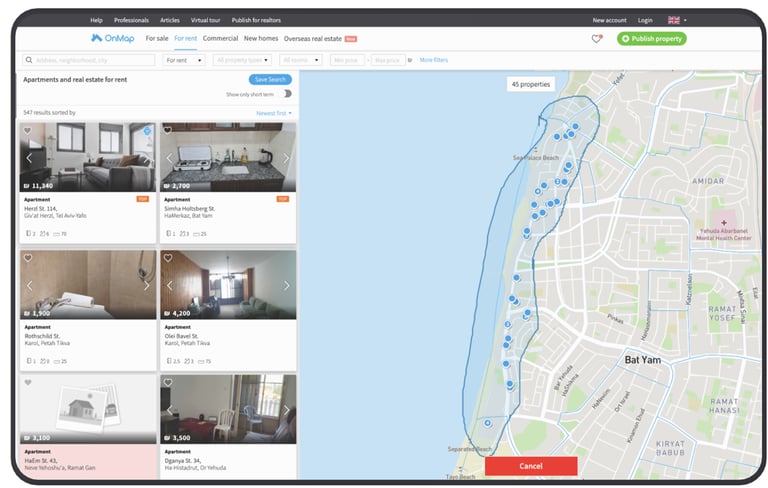
Task: Open the All property types dropdown
Action: tap(242, 60)
